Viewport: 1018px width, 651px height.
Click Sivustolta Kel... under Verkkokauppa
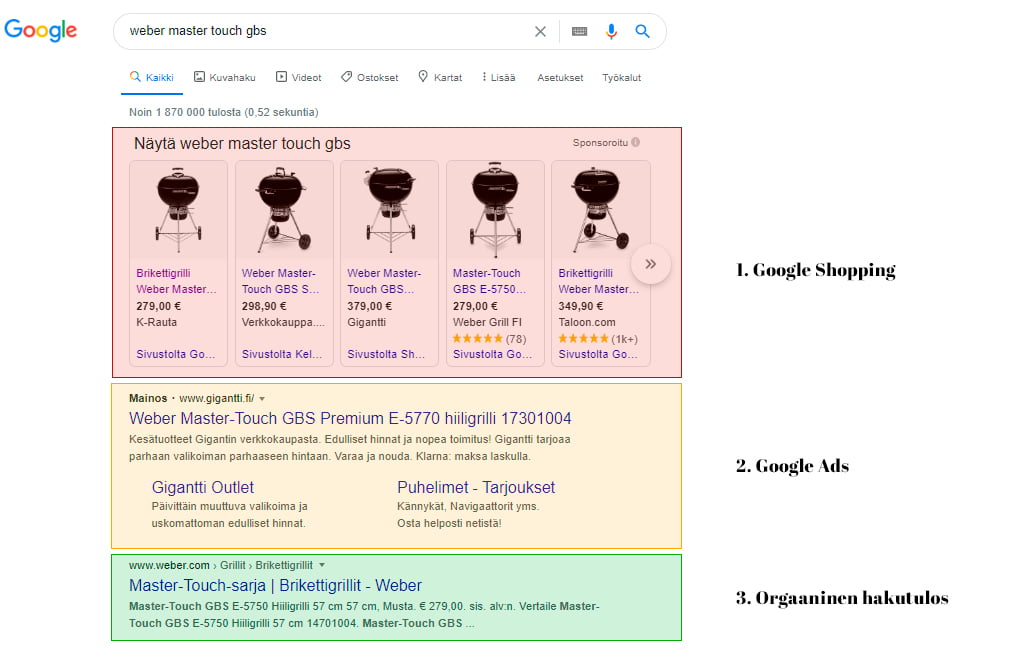282,354
